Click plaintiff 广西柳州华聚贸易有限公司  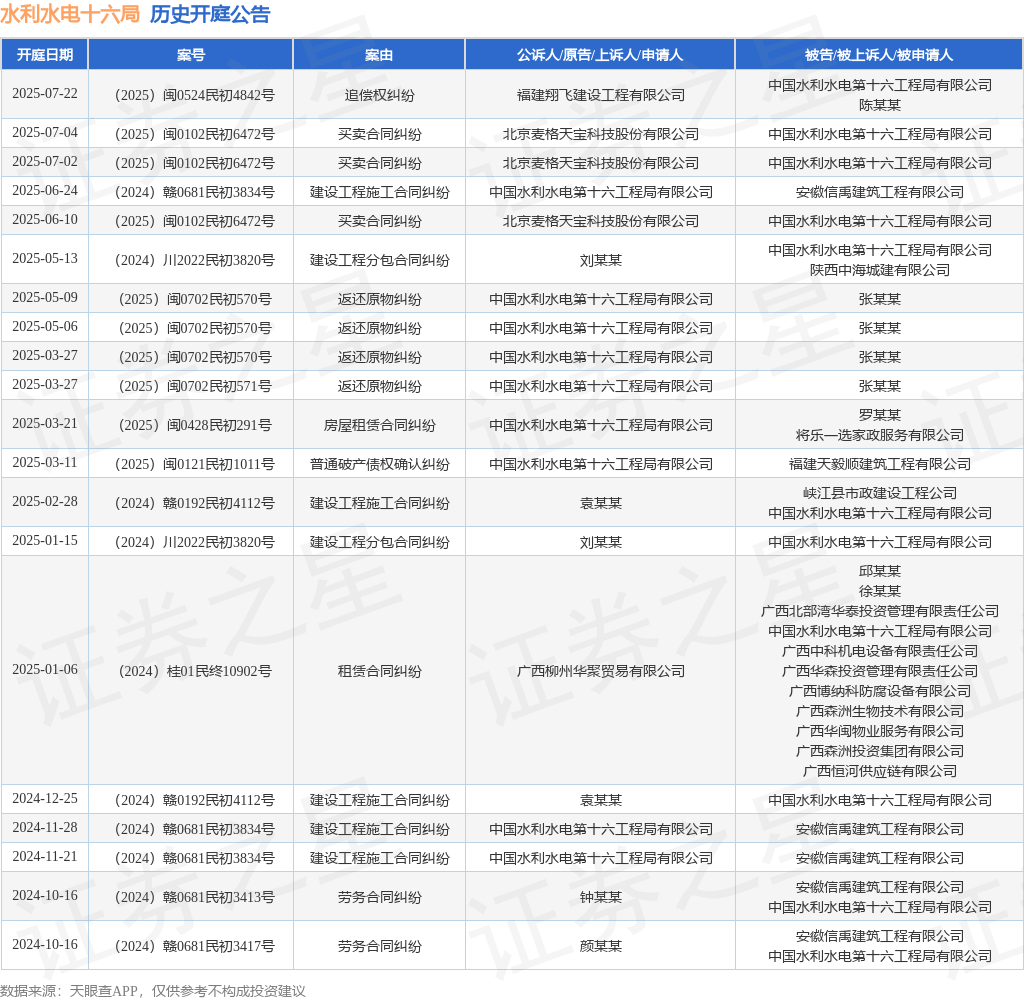601,671
